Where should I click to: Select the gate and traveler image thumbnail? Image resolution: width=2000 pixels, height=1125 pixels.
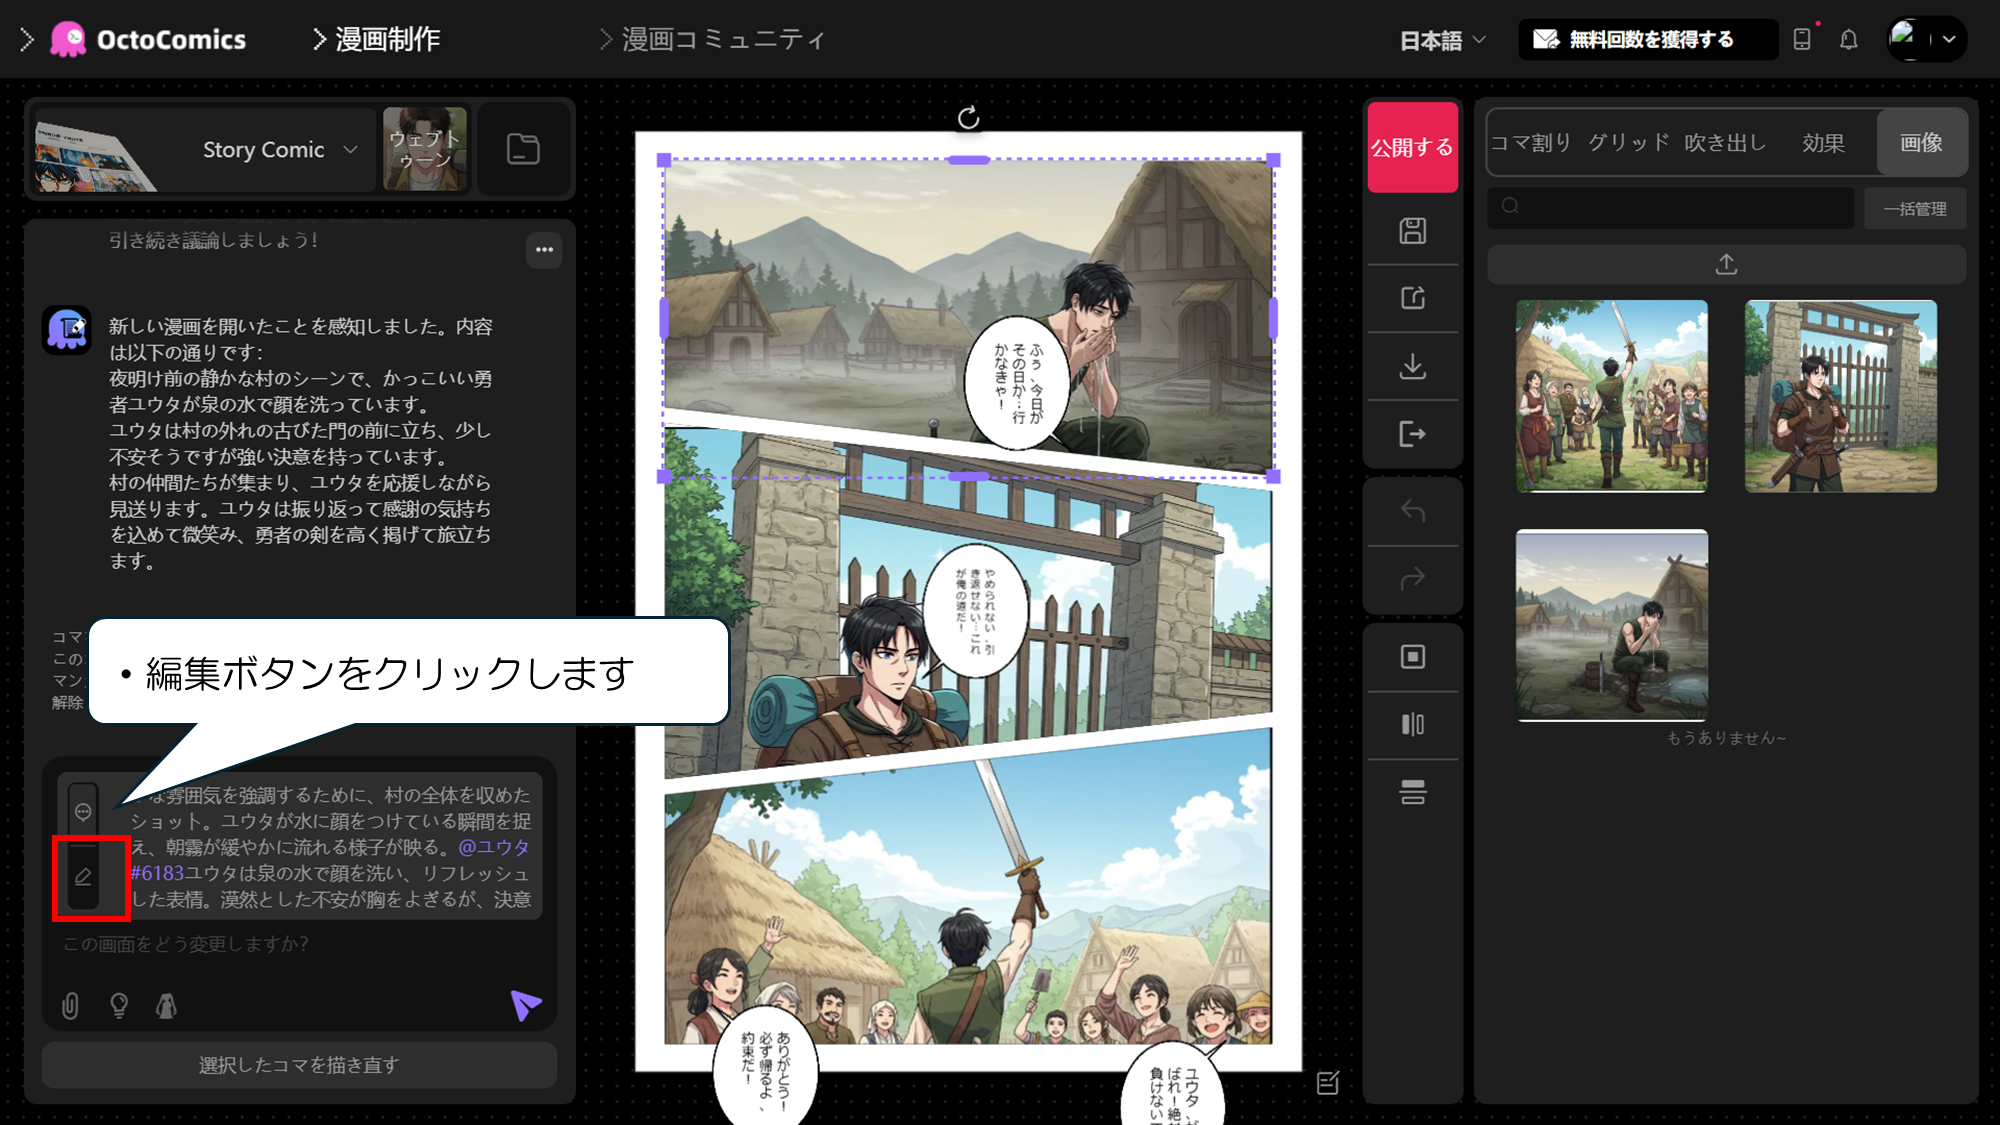[1840, 396]
